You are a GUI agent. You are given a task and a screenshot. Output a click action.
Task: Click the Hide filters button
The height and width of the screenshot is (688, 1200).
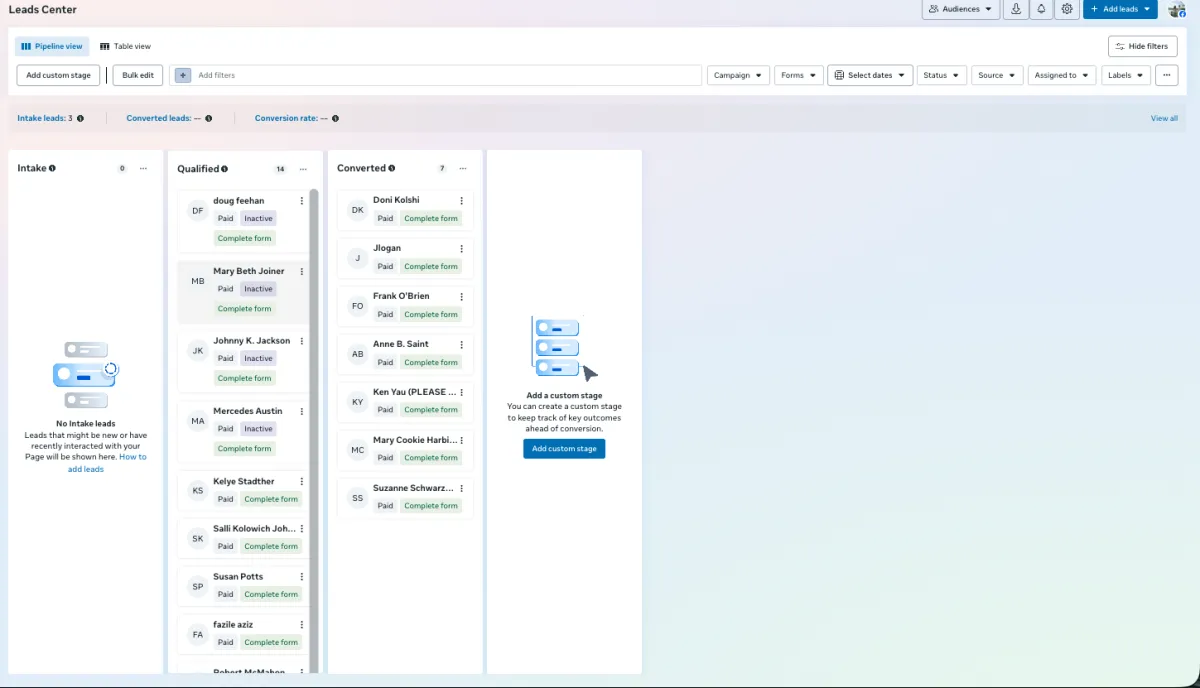point(1142,46)
